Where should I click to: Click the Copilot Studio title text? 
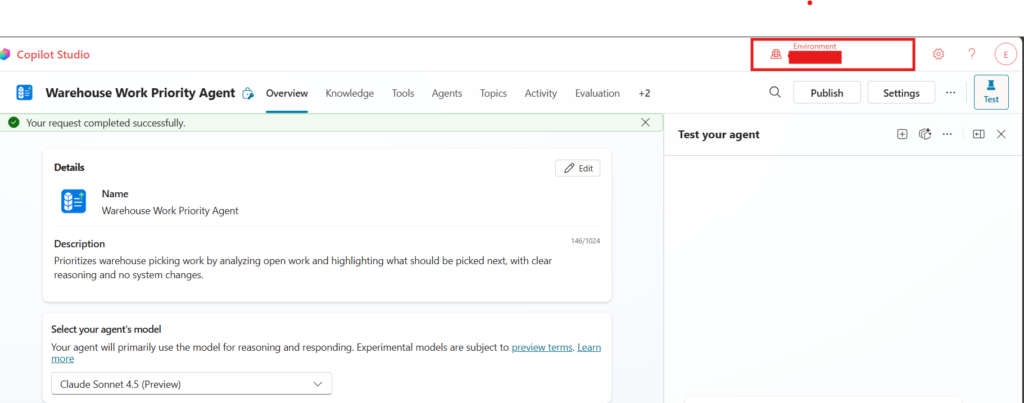coord(53,55)
